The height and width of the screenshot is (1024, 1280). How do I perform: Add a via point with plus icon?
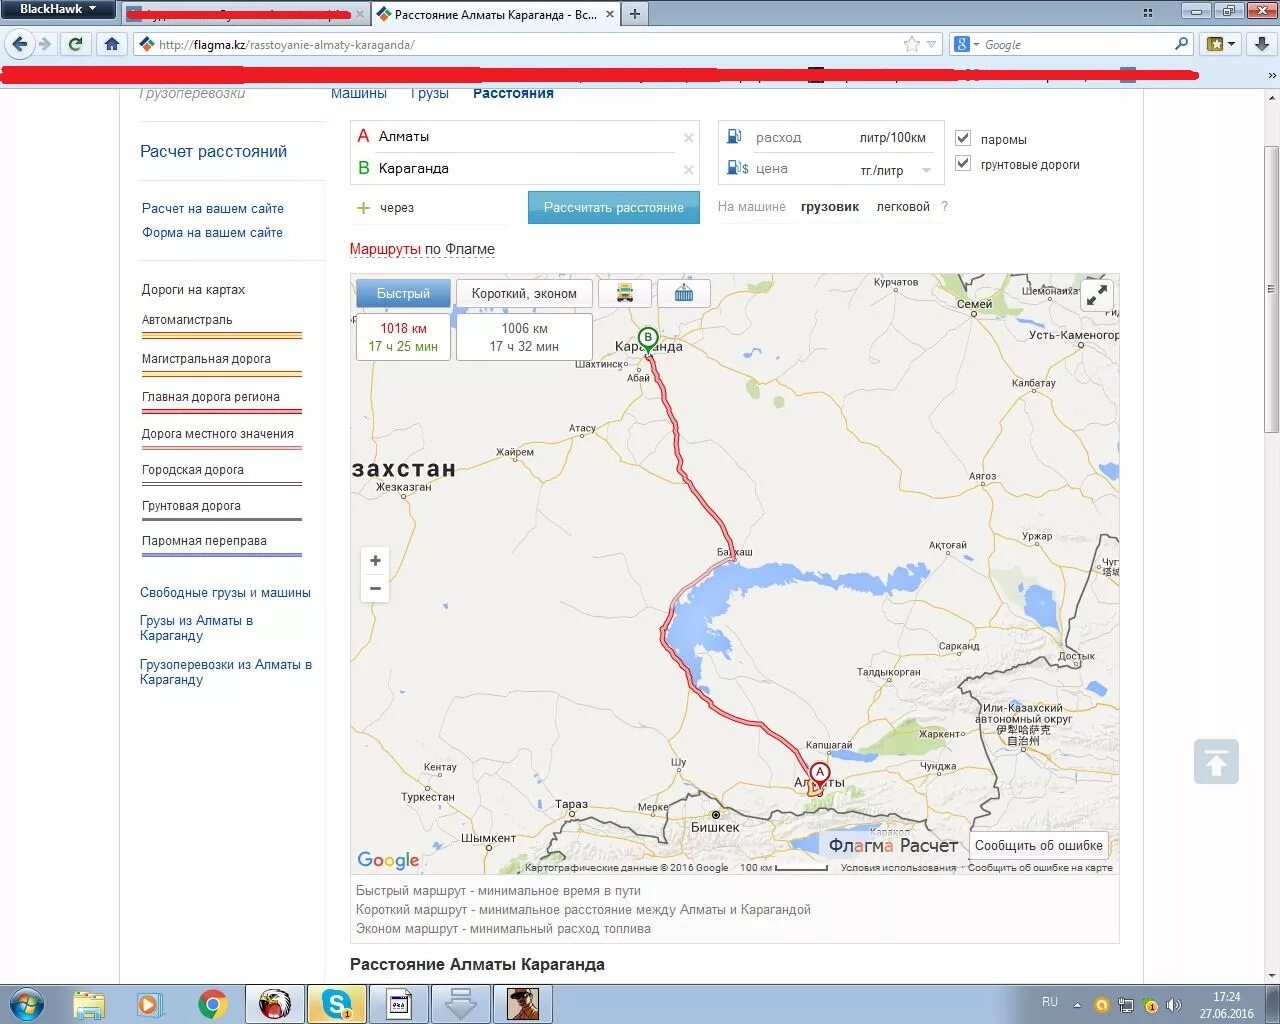(363, 208)
